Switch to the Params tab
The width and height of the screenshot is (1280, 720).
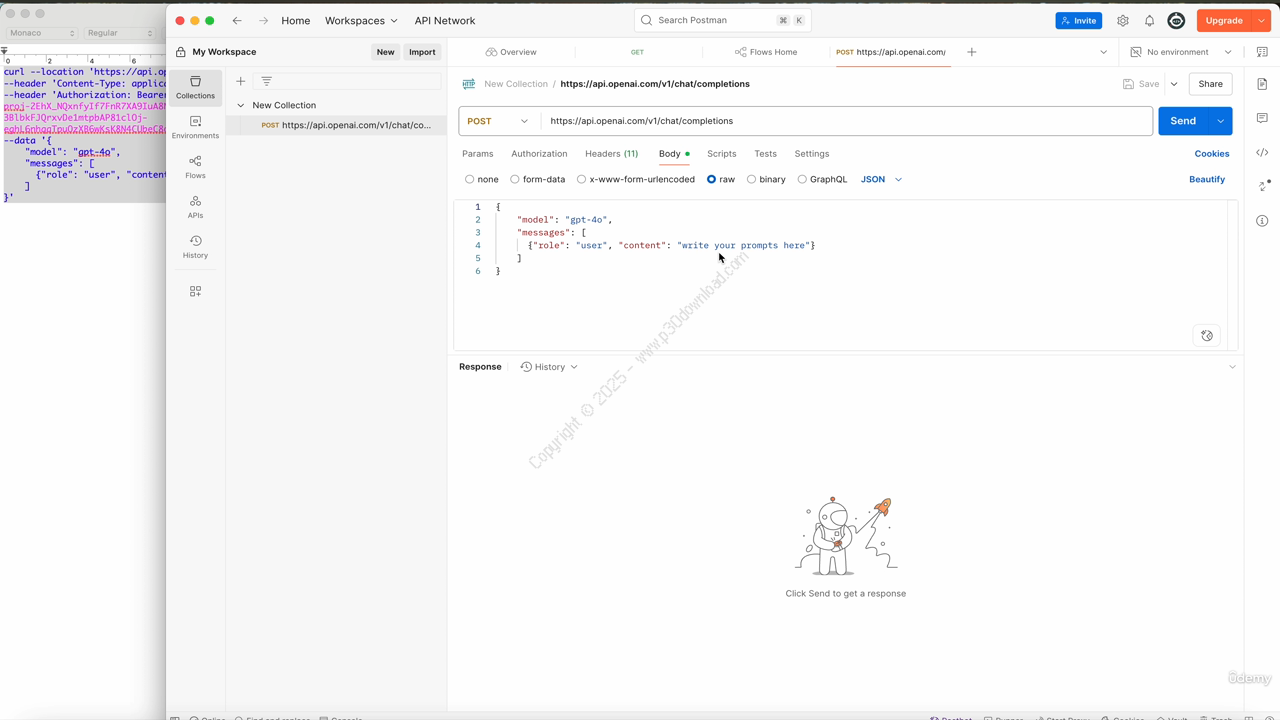coord(478,154)
